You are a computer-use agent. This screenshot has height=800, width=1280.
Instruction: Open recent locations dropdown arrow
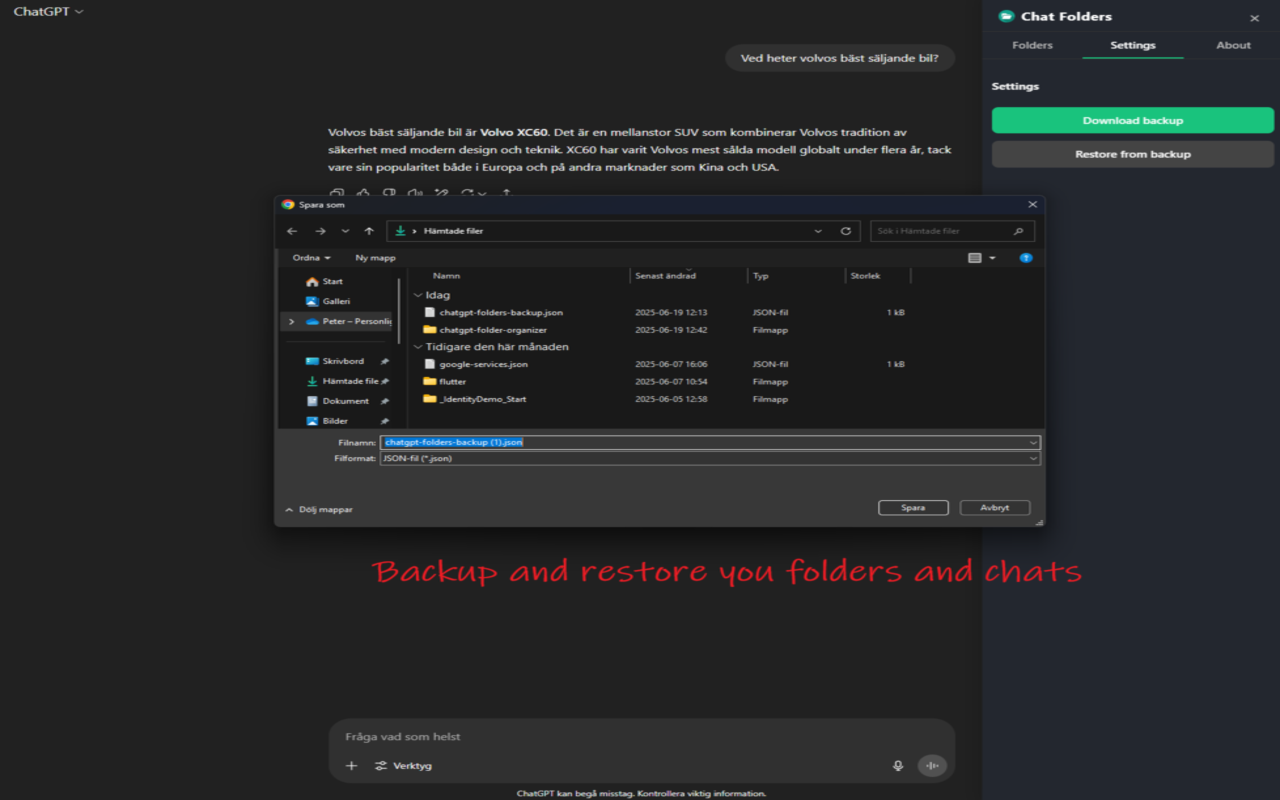point(345,231)
